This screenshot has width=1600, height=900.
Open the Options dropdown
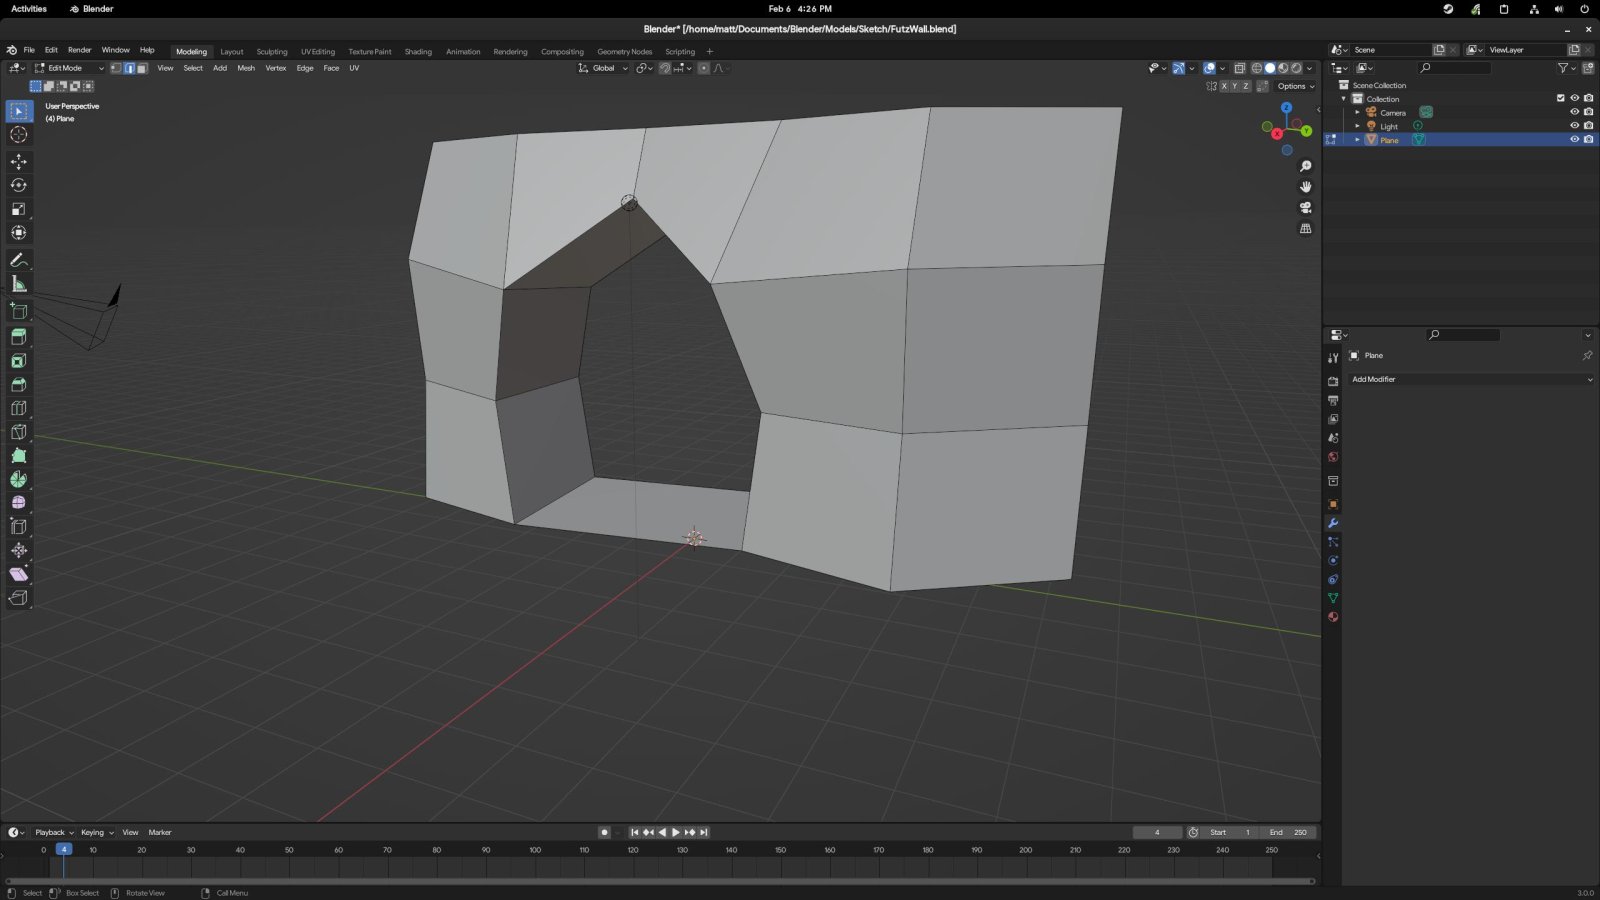(1296, 86)
